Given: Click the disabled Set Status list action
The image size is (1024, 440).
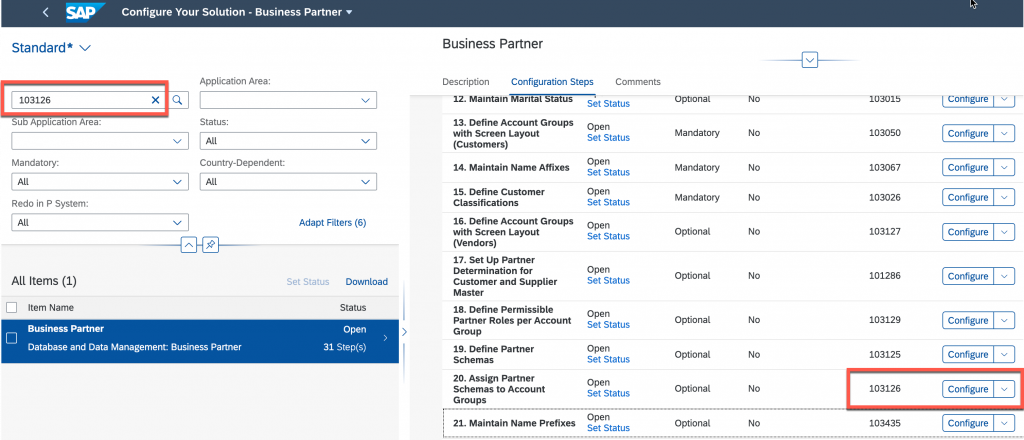Looking at the screenshot, I should click(308, 282).
